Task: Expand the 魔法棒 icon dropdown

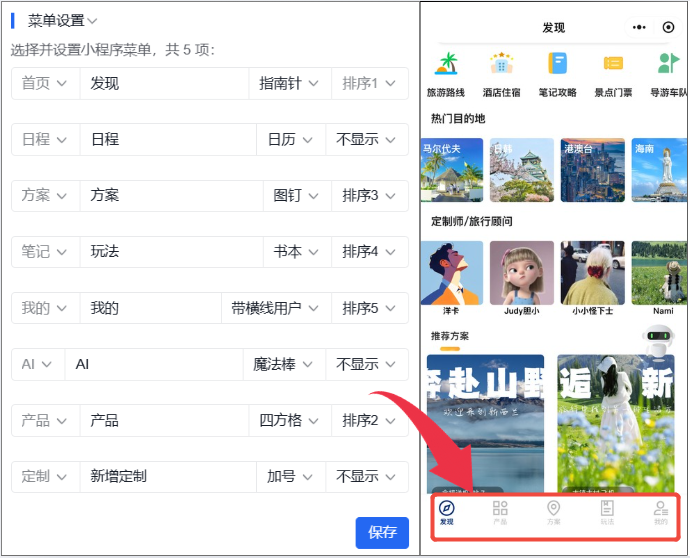Action: (284, 365)
